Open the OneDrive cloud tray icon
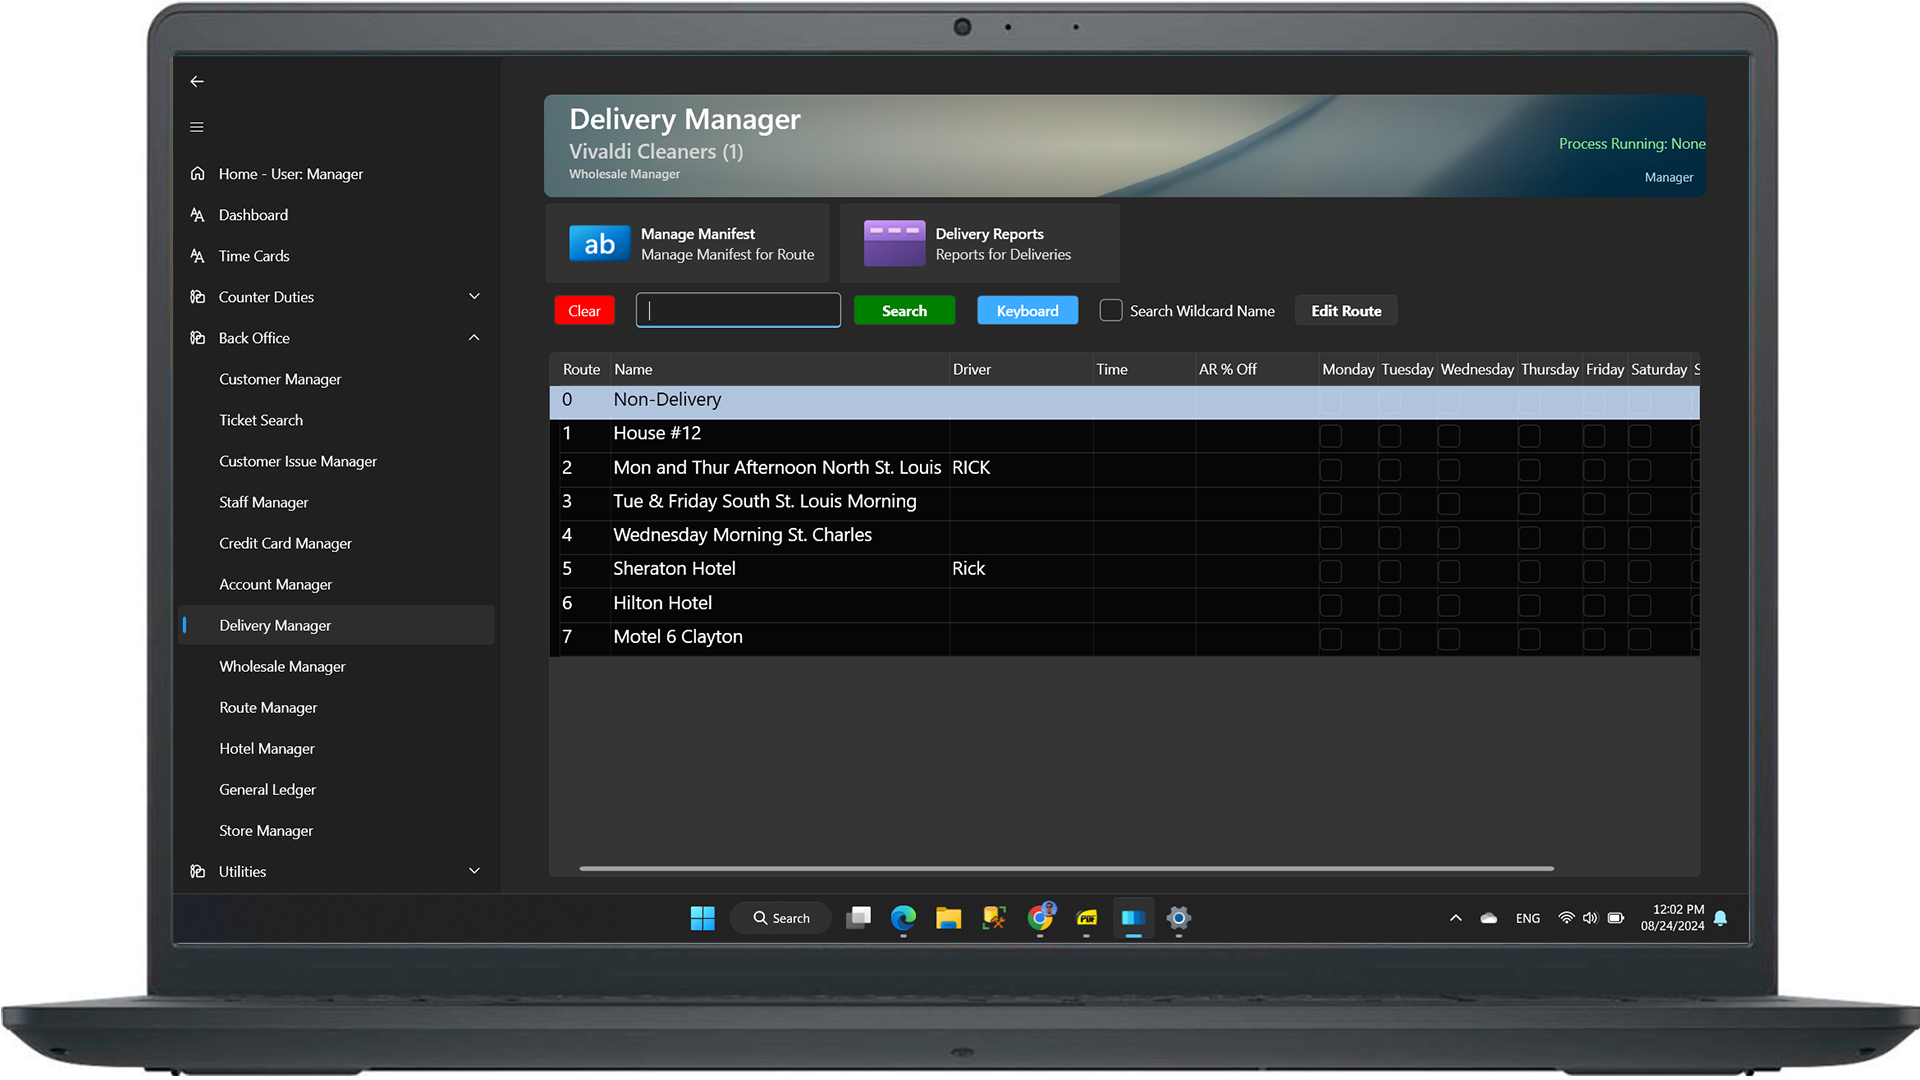The image size is (1920, 1080). pyautogui.click(x=1489, y=918)
